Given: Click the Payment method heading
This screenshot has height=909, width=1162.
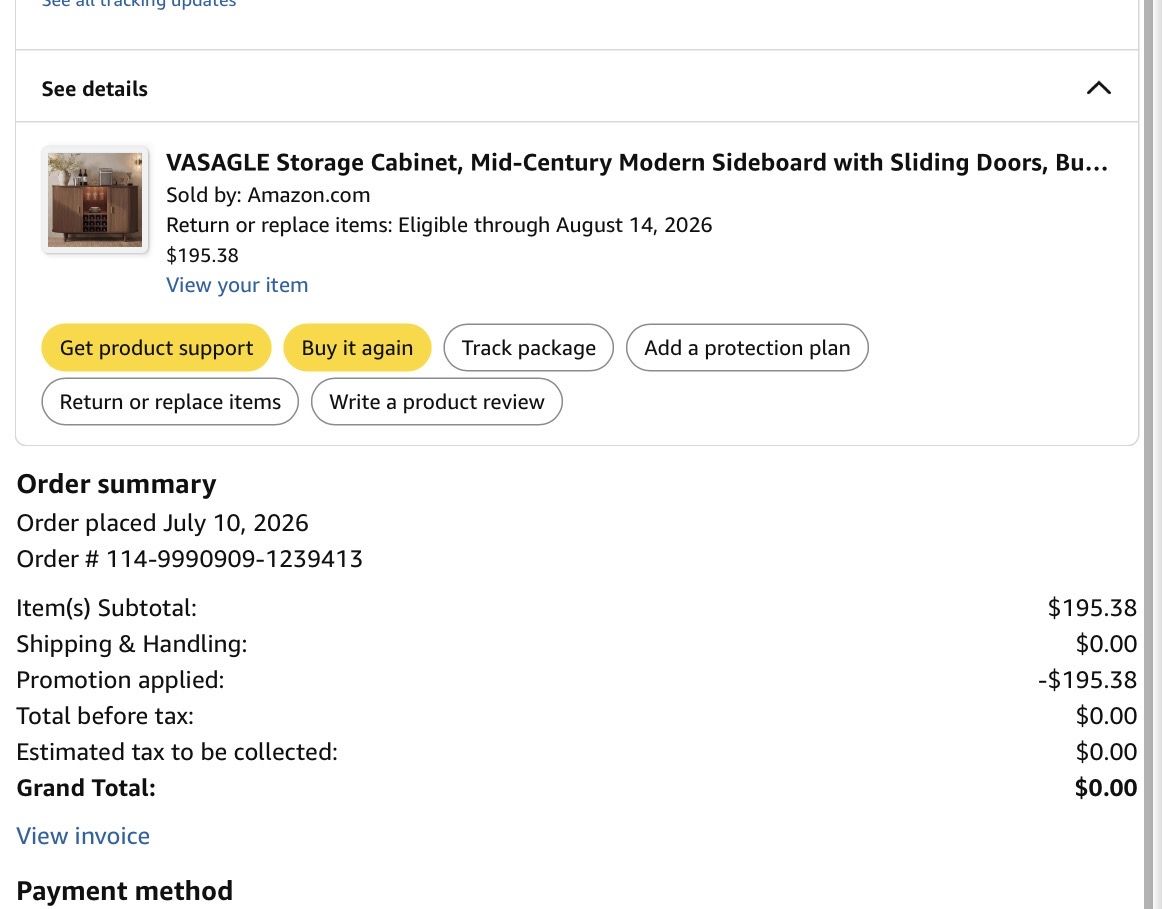Looking at the screenshot, I should coord(124,890).
